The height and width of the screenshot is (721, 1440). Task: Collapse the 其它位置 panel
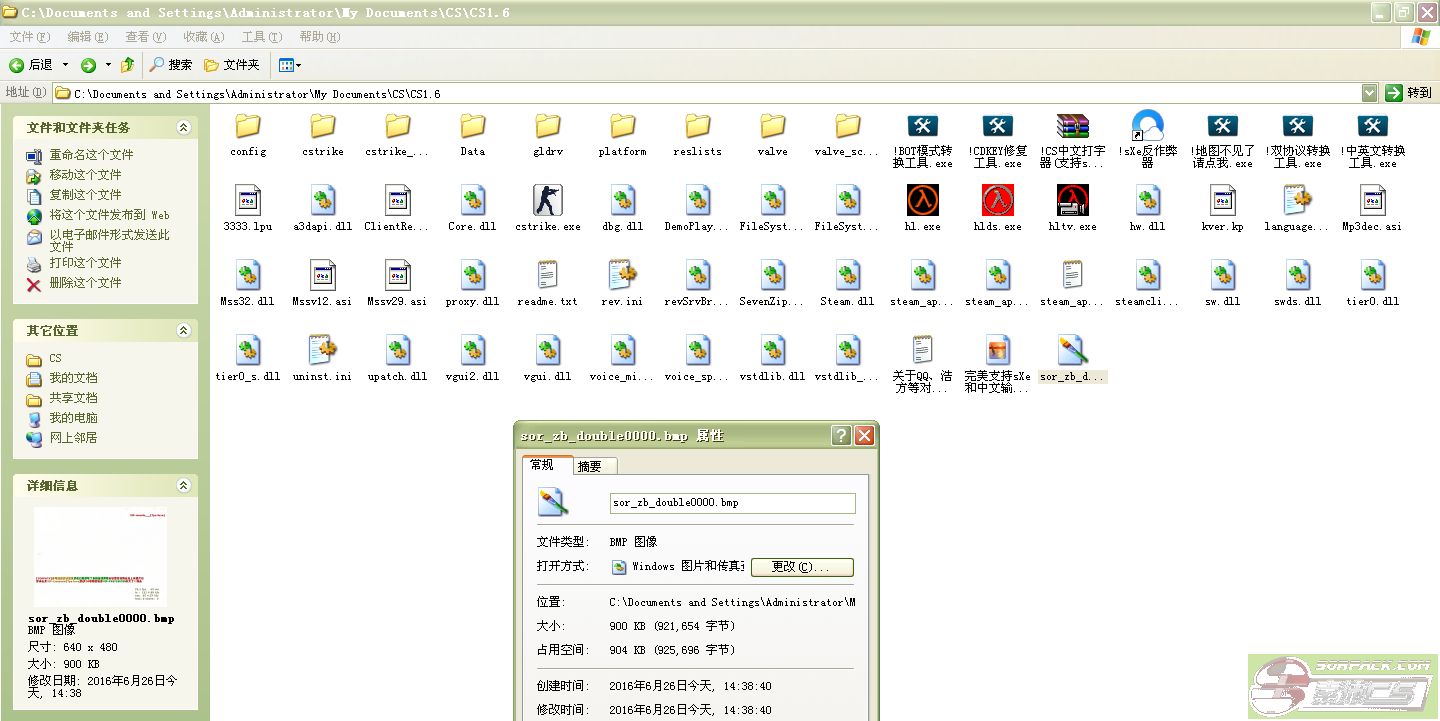pos(183,331)
